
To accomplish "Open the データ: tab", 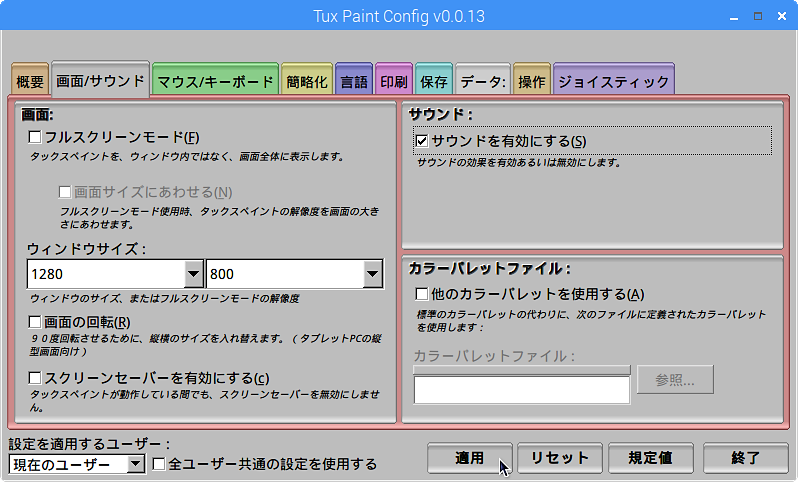I will [483, 80].
